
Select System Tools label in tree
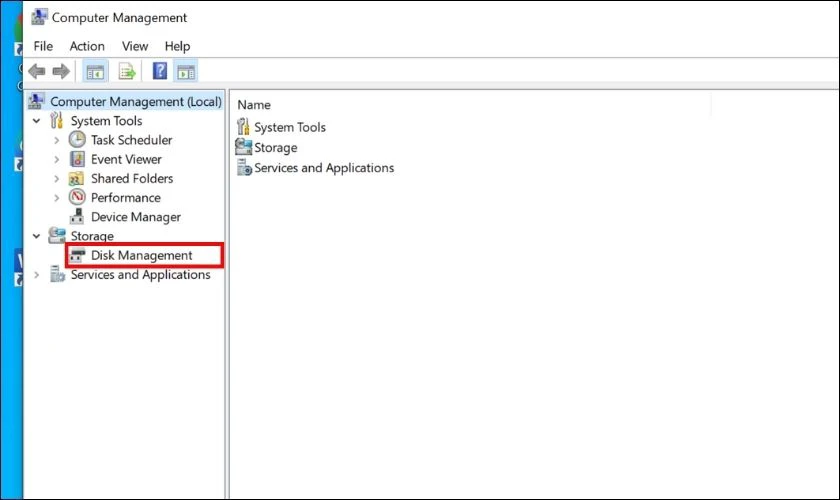[x=106, y=121]
